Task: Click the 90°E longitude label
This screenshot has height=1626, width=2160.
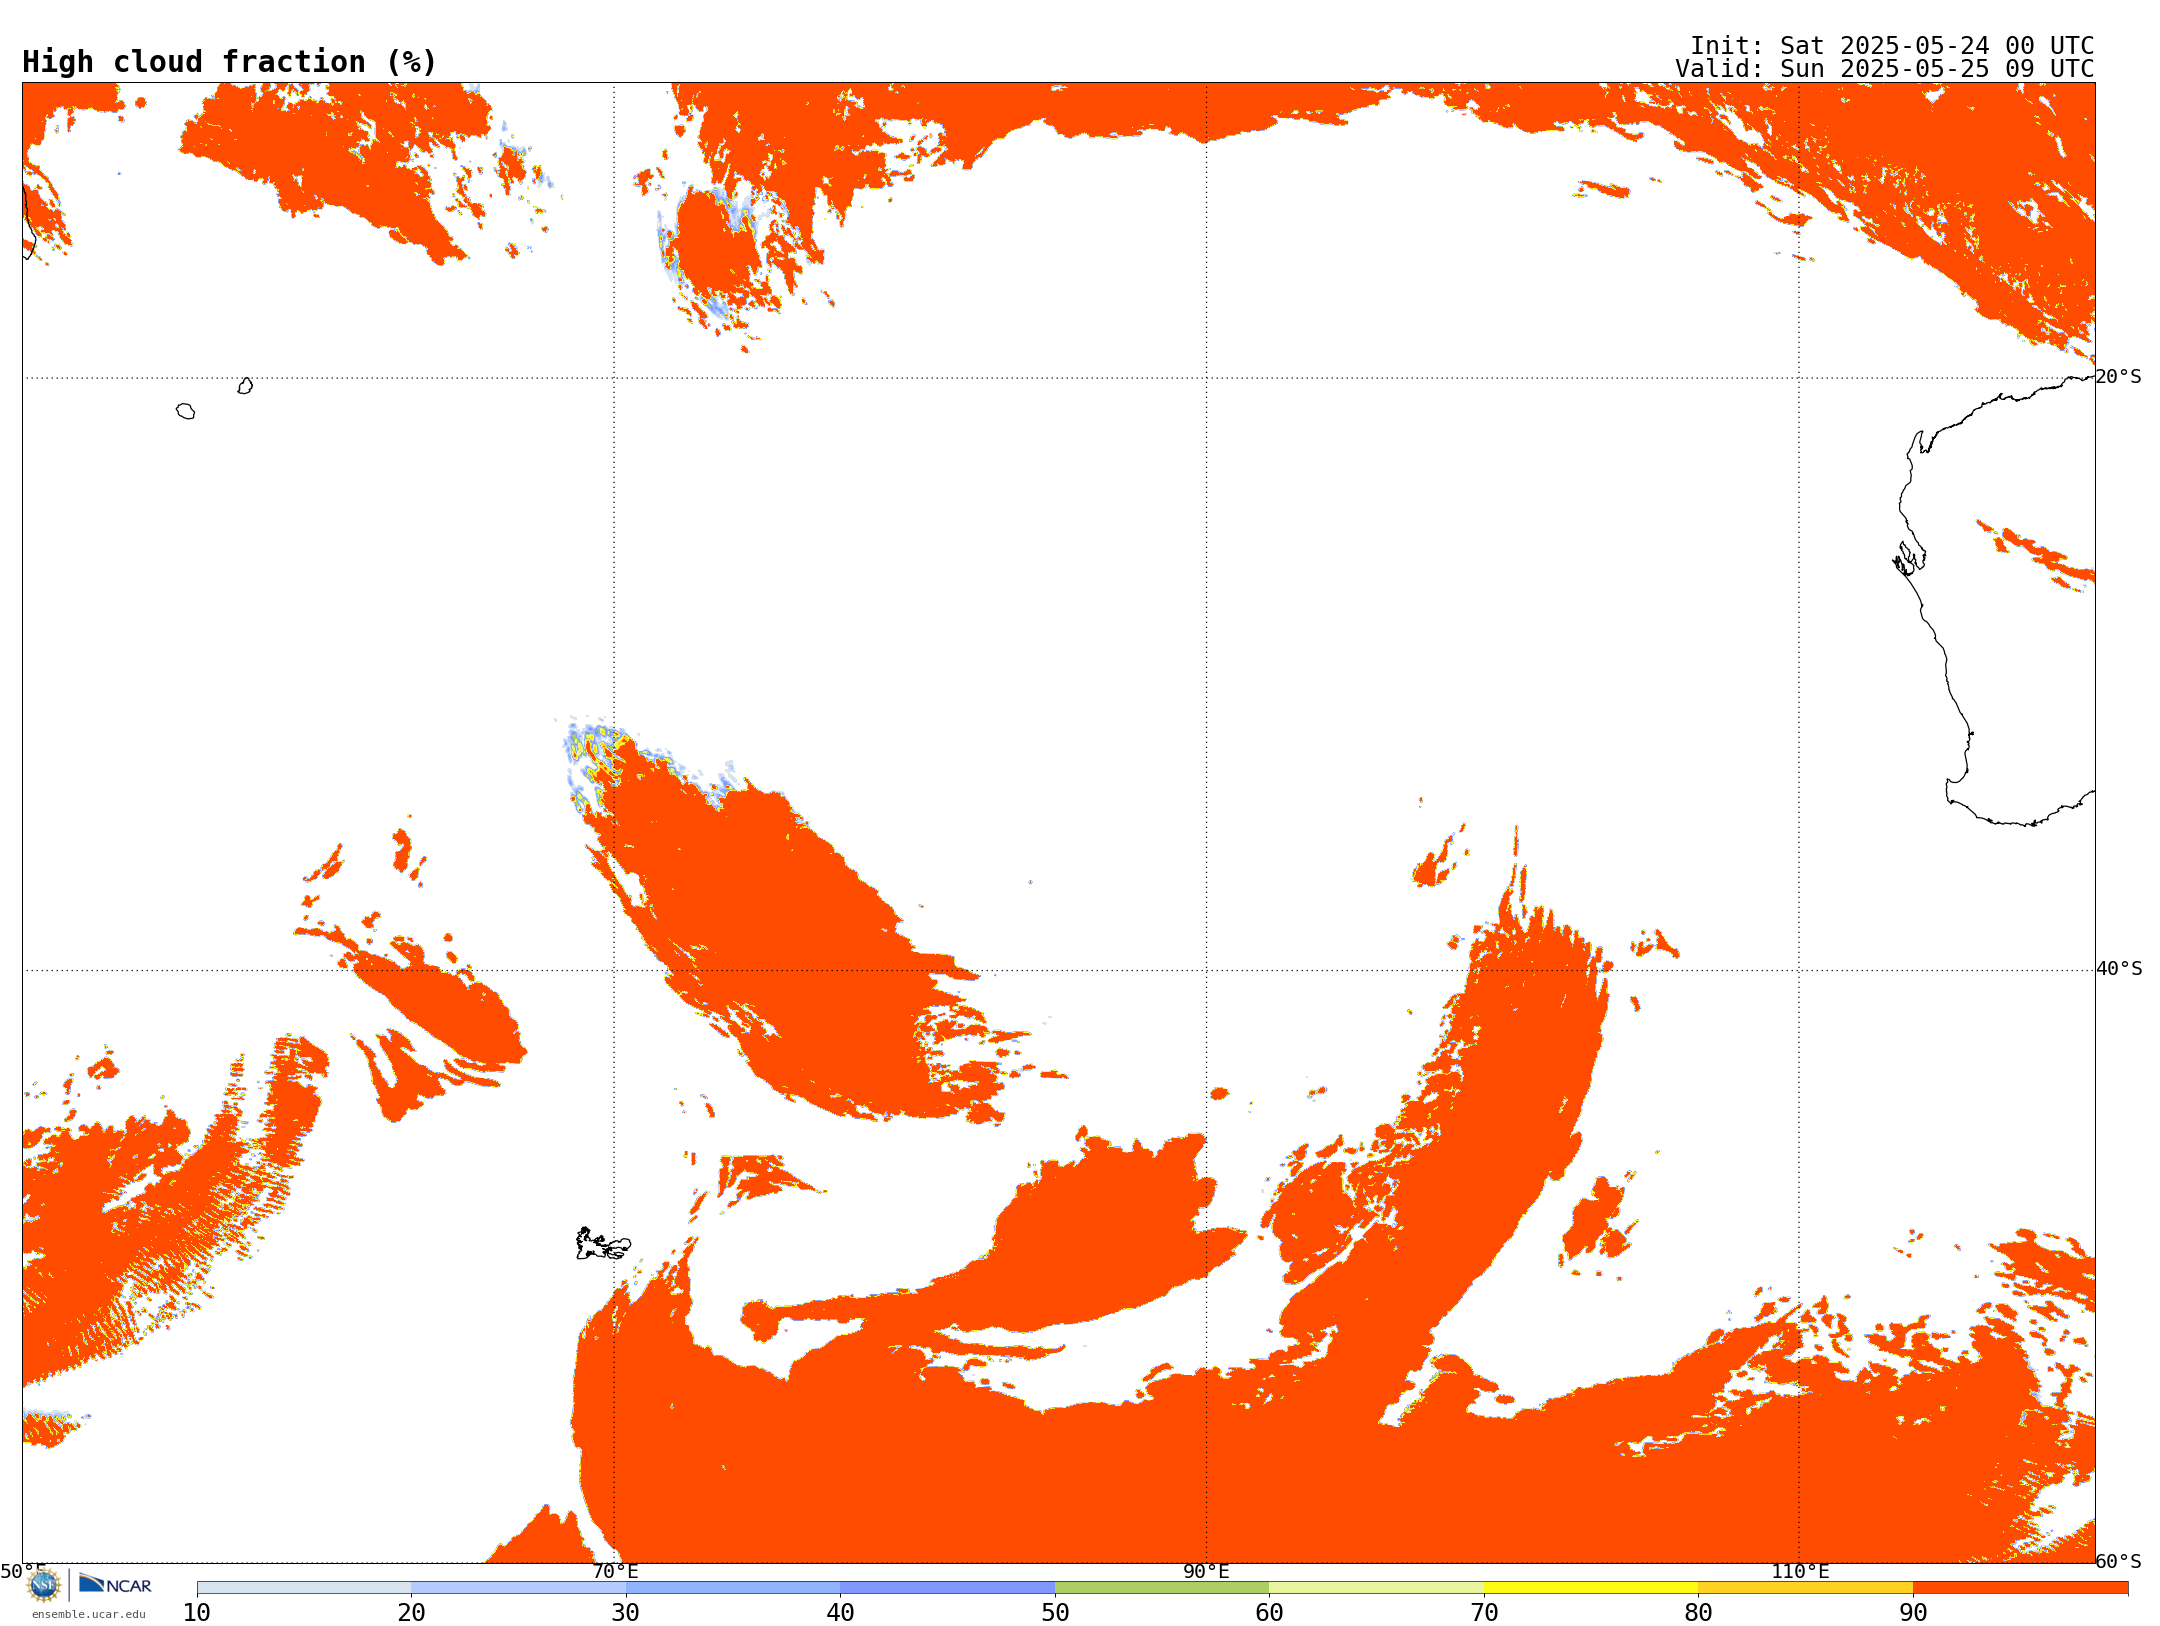Action: (x=1206, y=1571)
